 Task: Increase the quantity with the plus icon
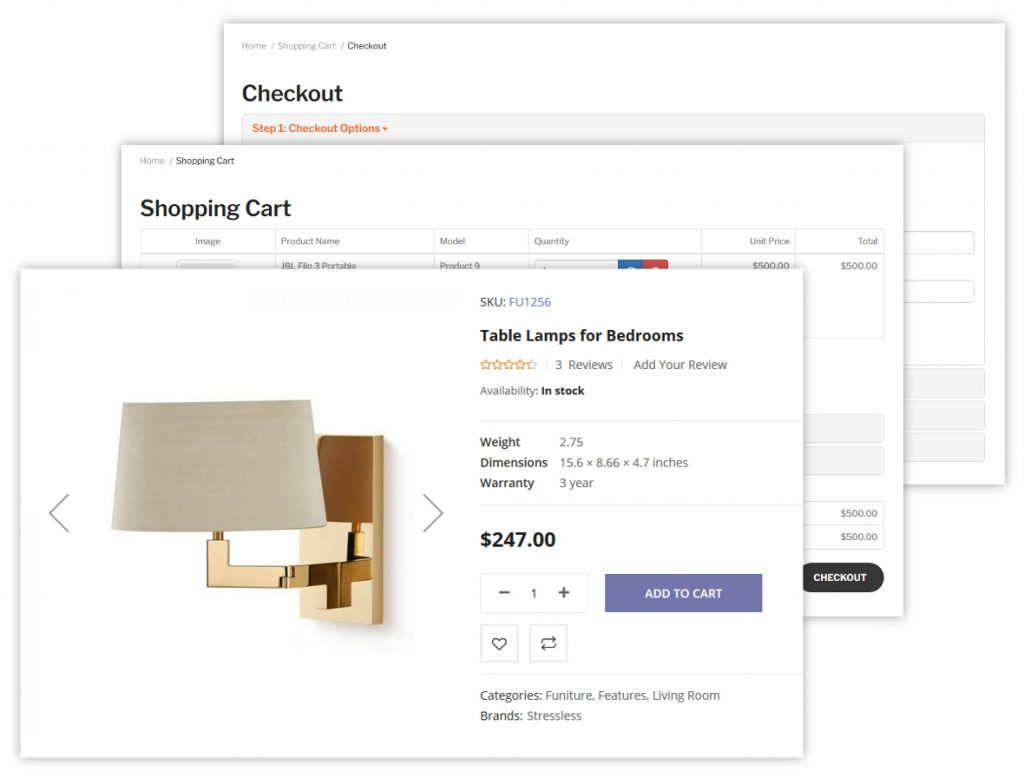(563, 593)
